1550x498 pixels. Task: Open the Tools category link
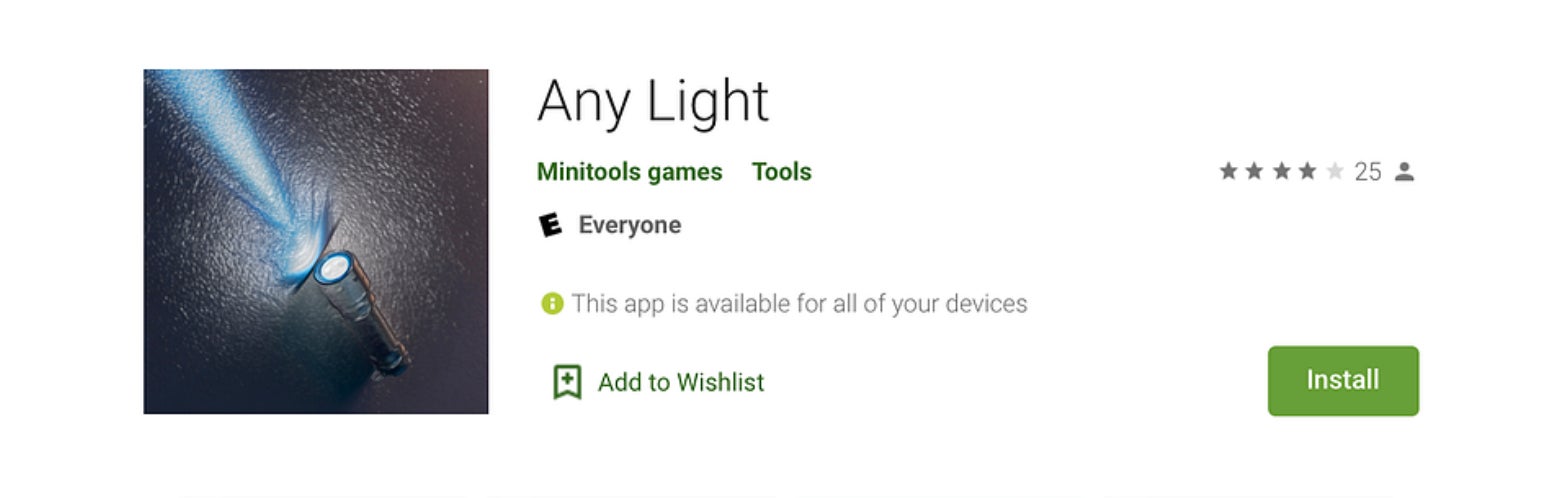point(781,172)
